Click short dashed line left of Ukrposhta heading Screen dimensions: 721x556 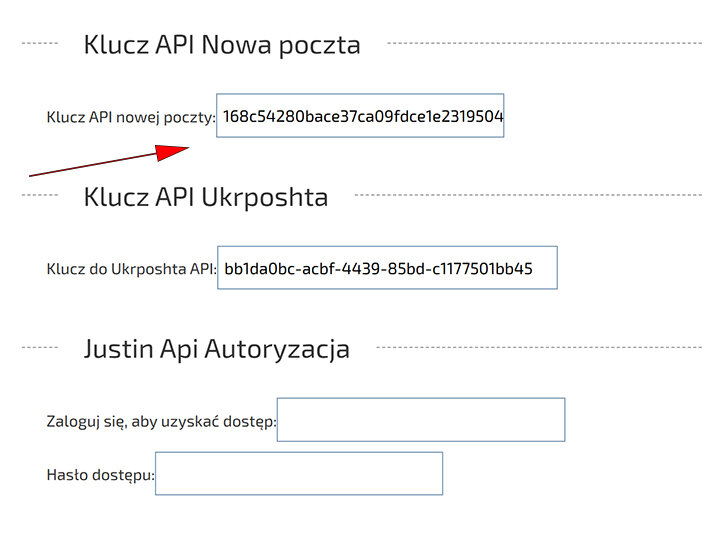pos(40,195)
